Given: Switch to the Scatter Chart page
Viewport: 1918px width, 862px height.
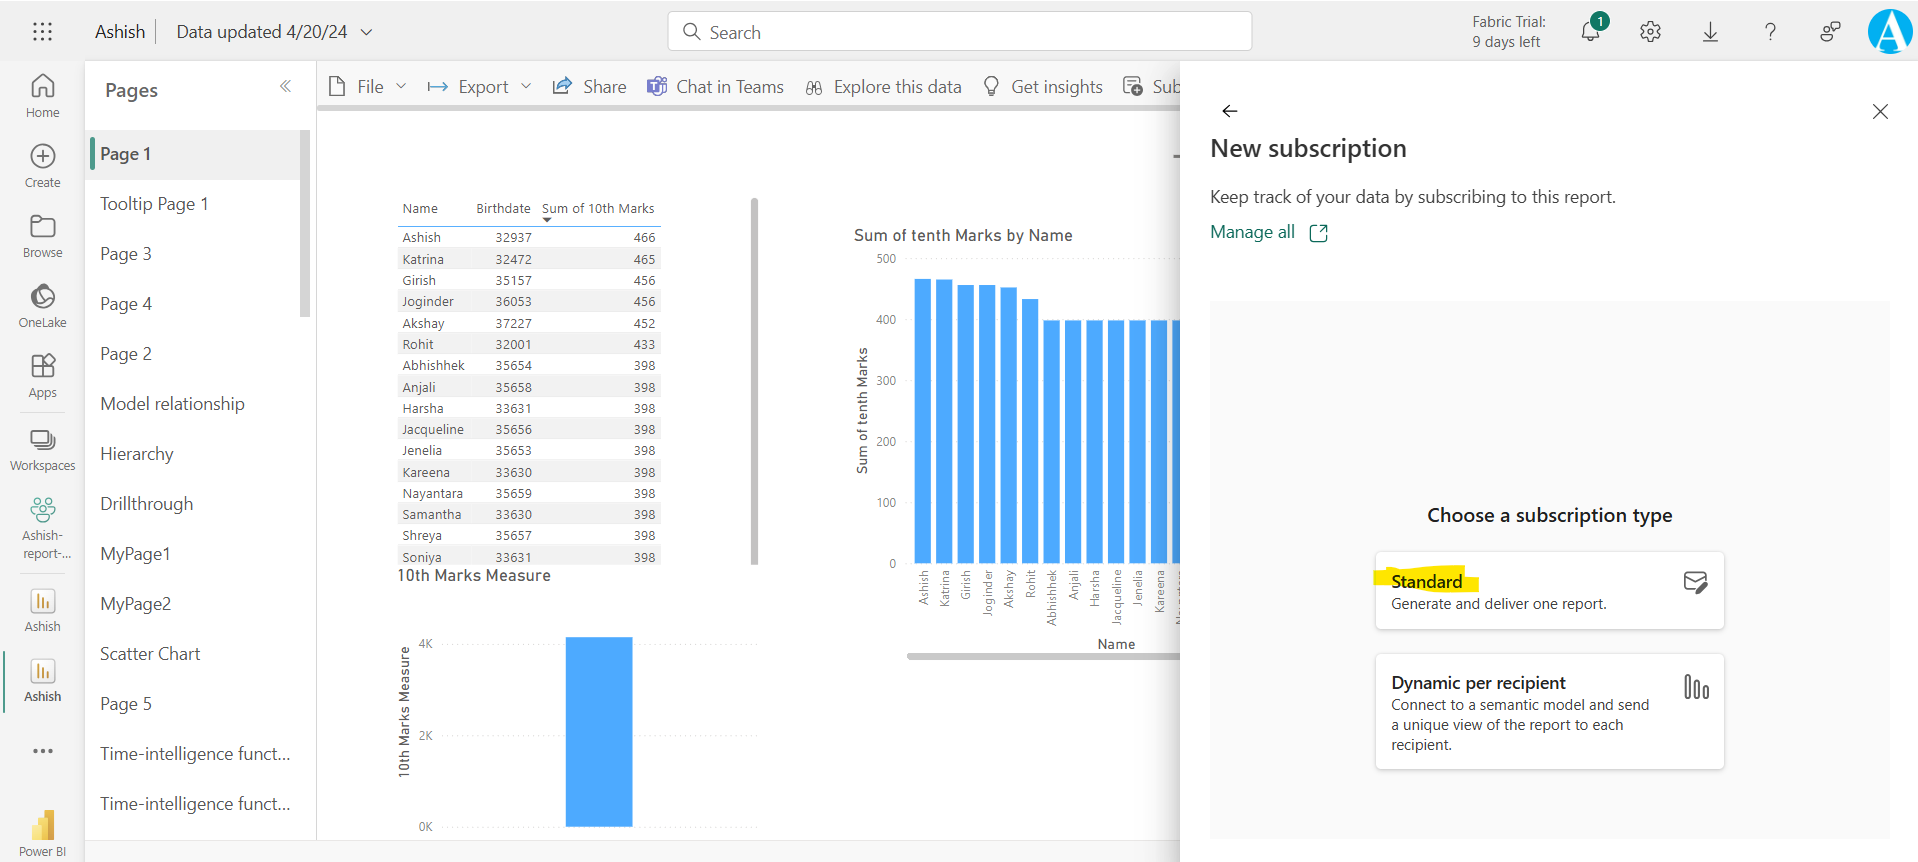Looking at the screenshot, I should click(150, 654).
